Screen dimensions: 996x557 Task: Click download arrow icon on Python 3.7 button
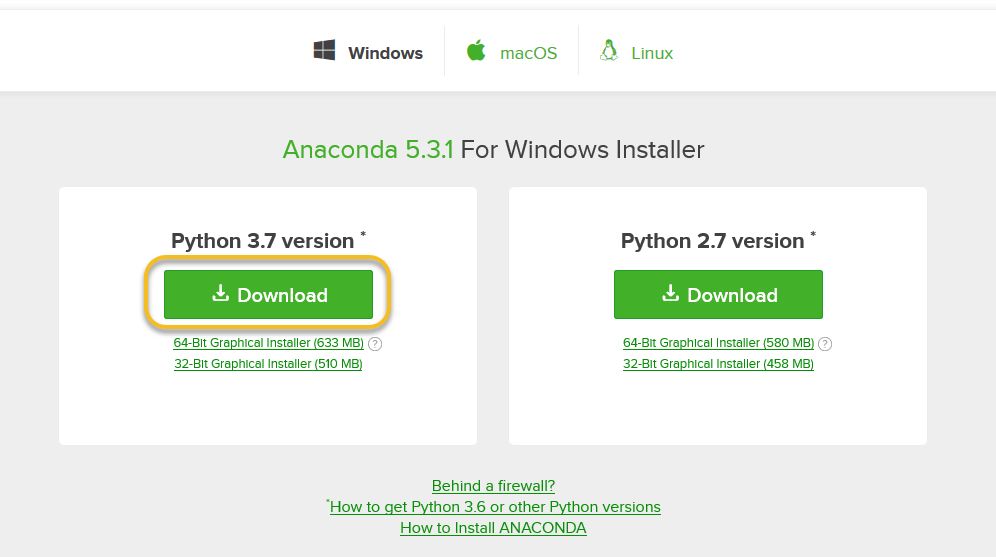click(220, 293)
